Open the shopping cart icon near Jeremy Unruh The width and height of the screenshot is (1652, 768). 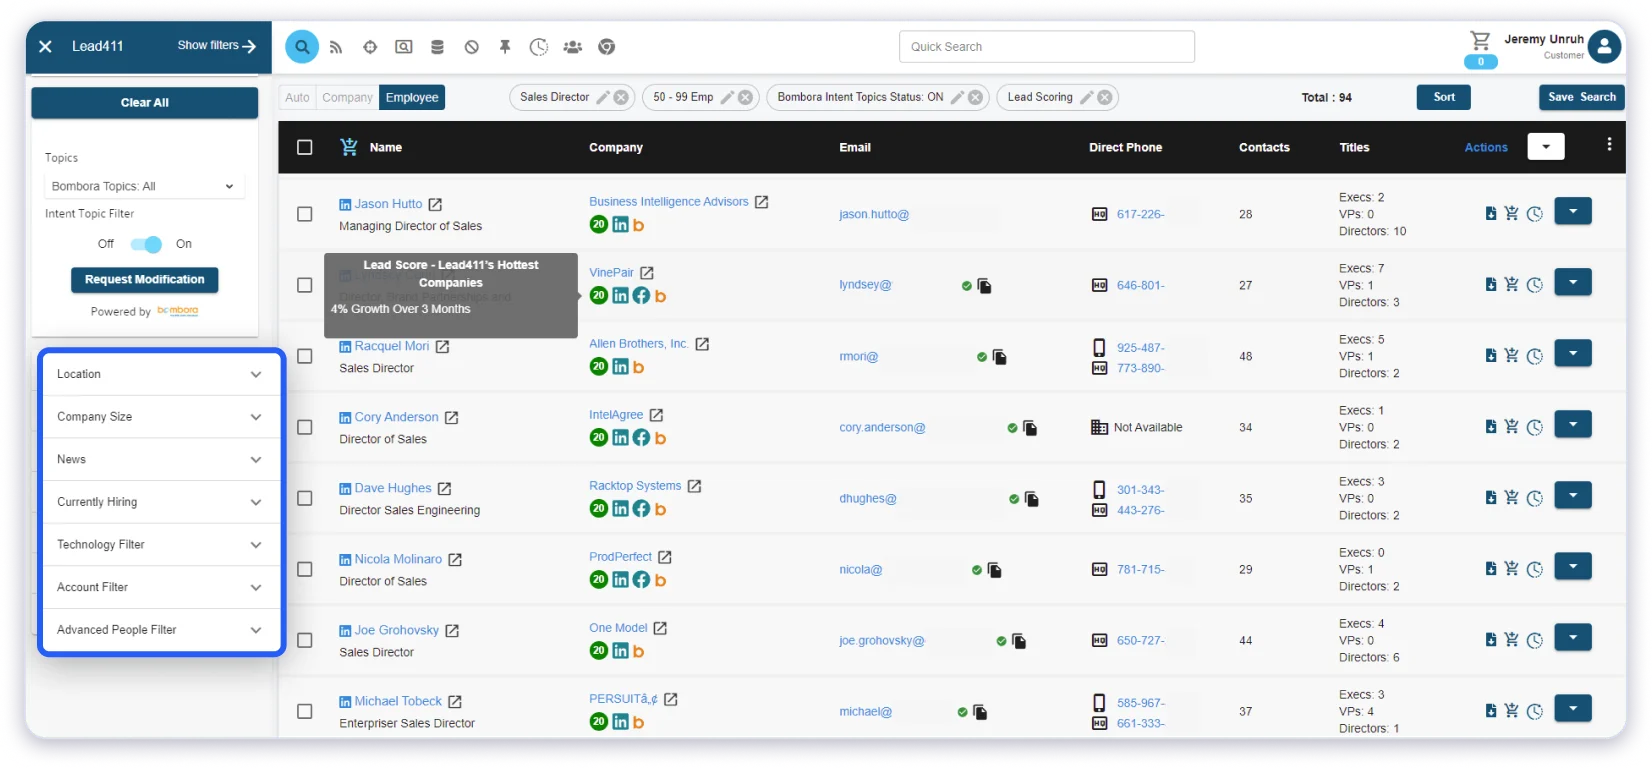click(1480, 41)
